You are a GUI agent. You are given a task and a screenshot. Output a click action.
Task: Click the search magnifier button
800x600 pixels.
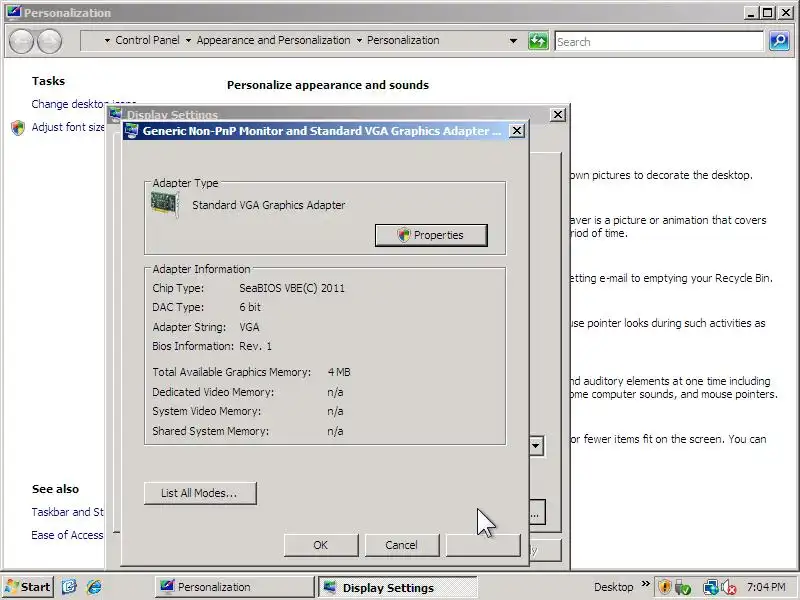pos(779,41)
